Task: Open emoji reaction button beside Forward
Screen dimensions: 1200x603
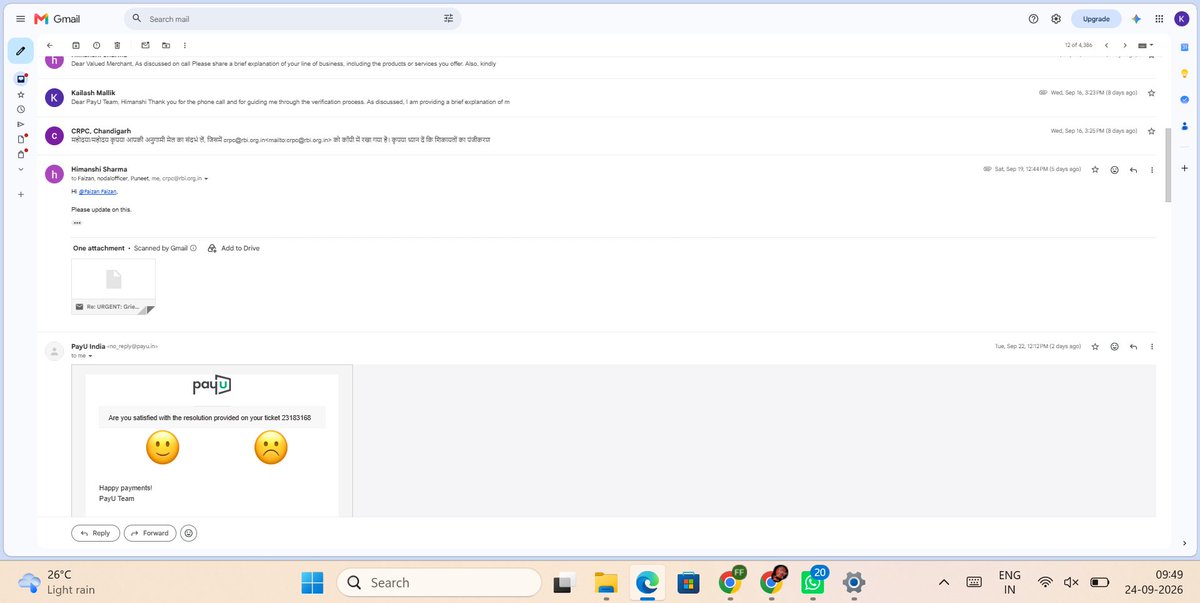Action: click(x=189, y=533)
